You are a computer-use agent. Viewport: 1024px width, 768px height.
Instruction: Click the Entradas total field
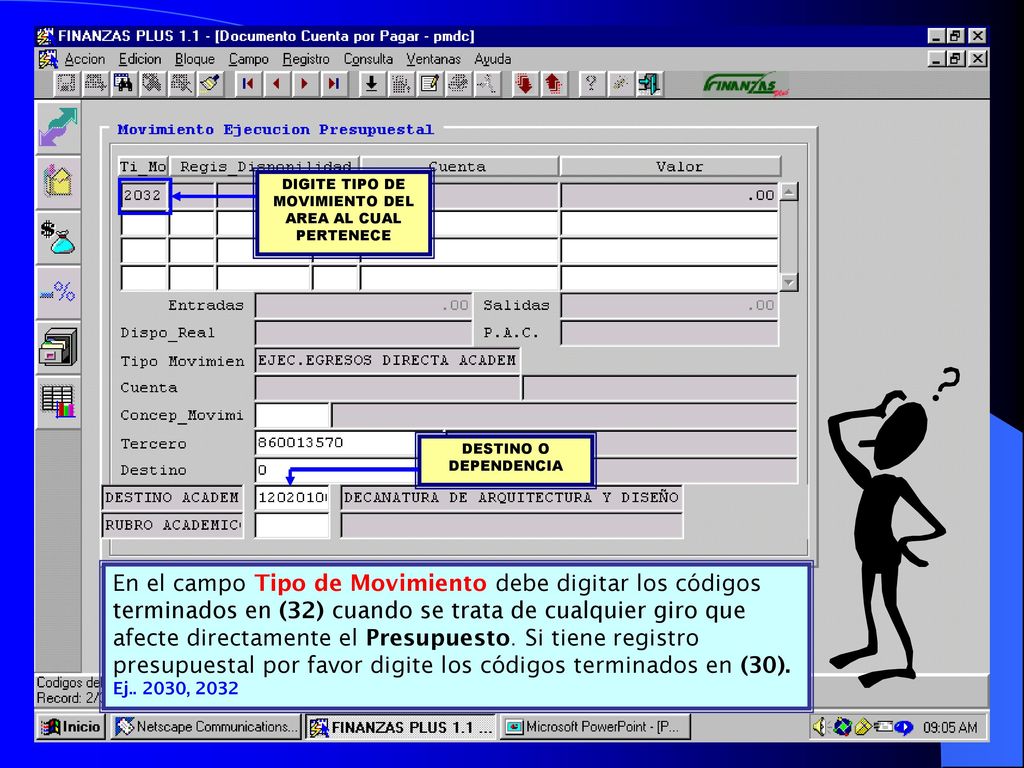click(363, 306)
